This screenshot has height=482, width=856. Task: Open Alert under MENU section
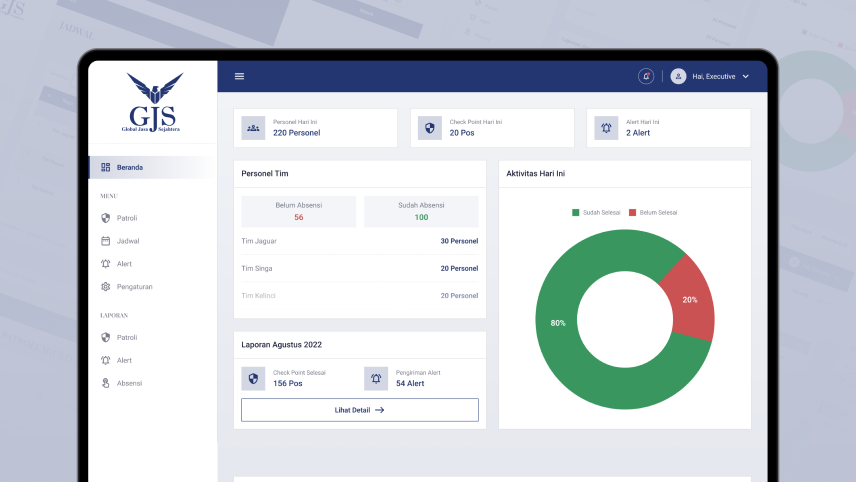click(x=124, y=264)
